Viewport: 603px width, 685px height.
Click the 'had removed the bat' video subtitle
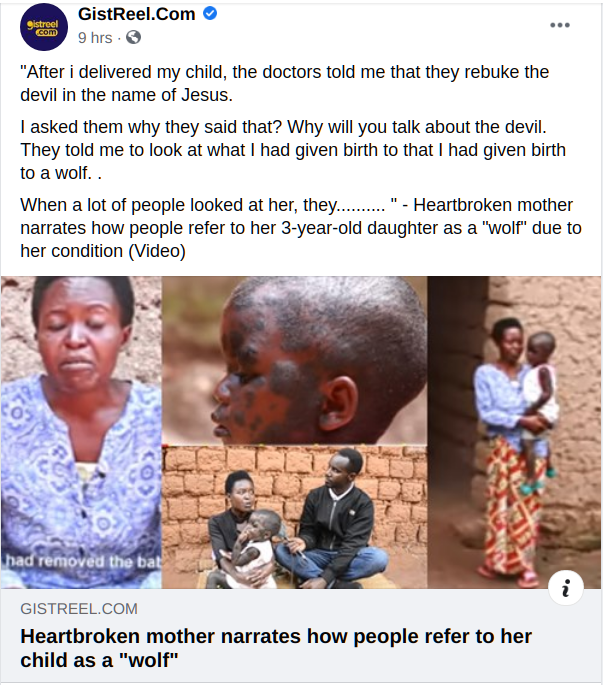coord(83,561)
